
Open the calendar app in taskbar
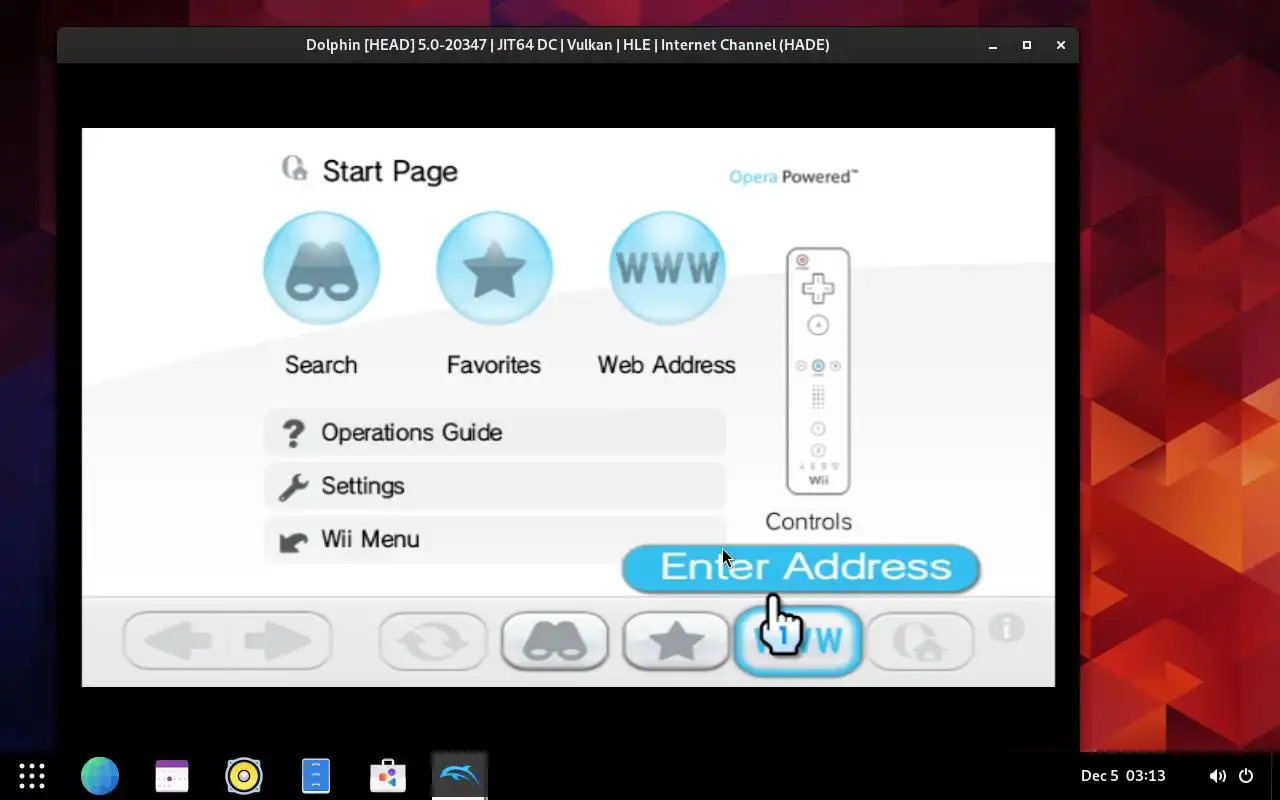[172, 776]
